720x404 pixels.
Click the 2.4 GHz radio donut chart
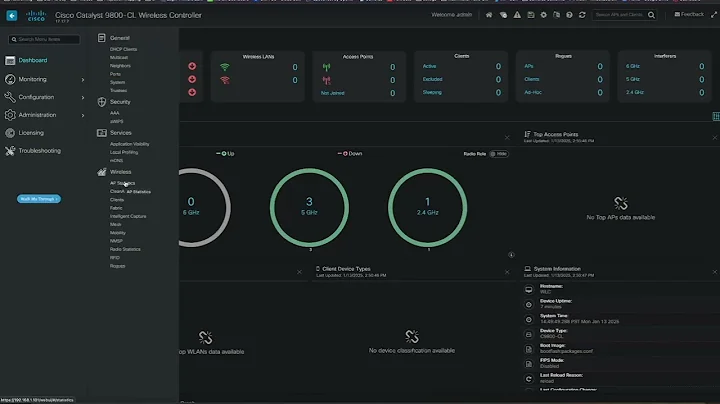[x=428, y=208]
